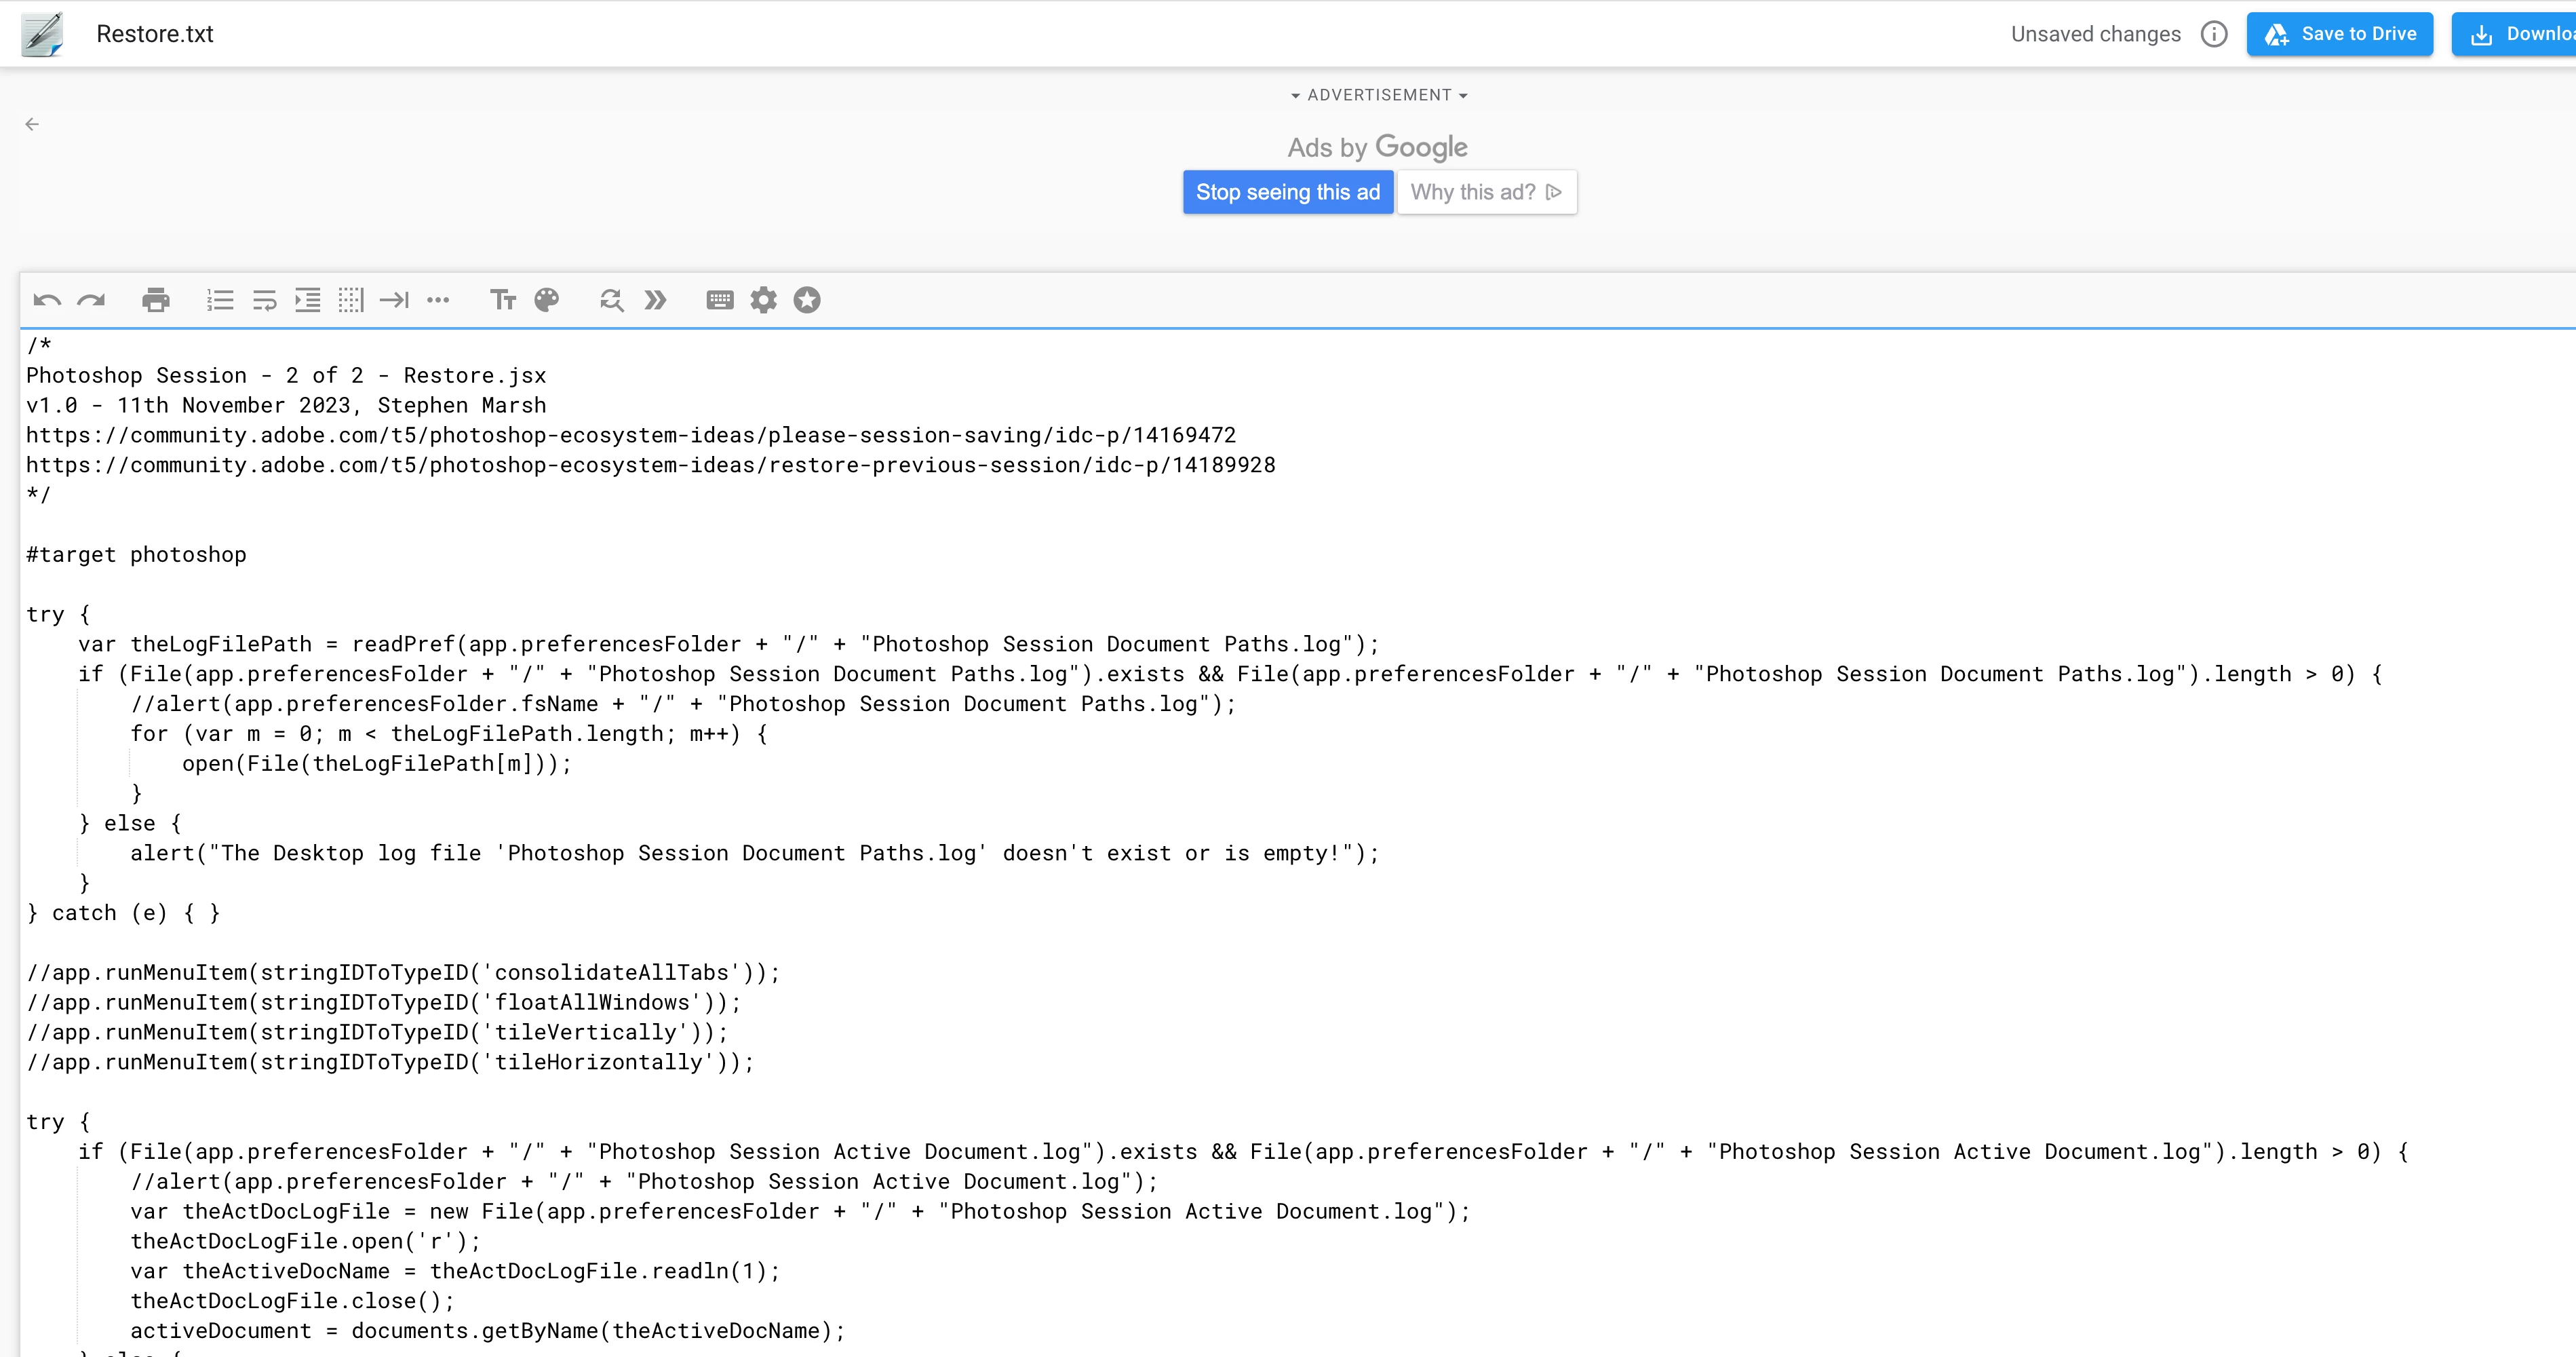Click the undo arrow in the editor toolbar
The height and width of the screenshot is (1357, 2576).
point(47,300)
